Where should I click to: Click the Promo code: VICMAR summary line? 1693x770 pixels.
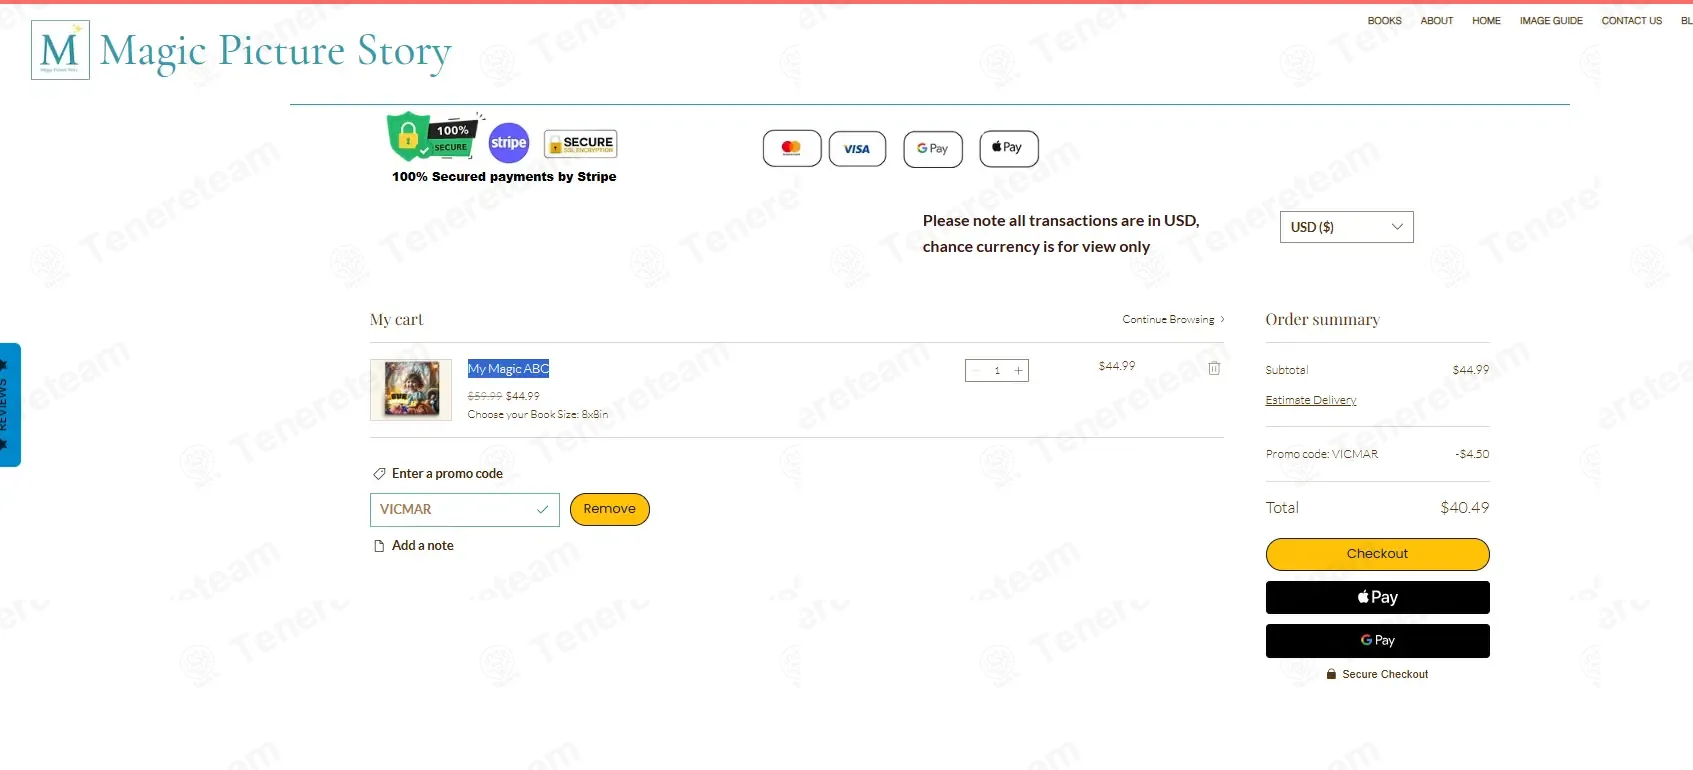click(x=1321, y=454)
